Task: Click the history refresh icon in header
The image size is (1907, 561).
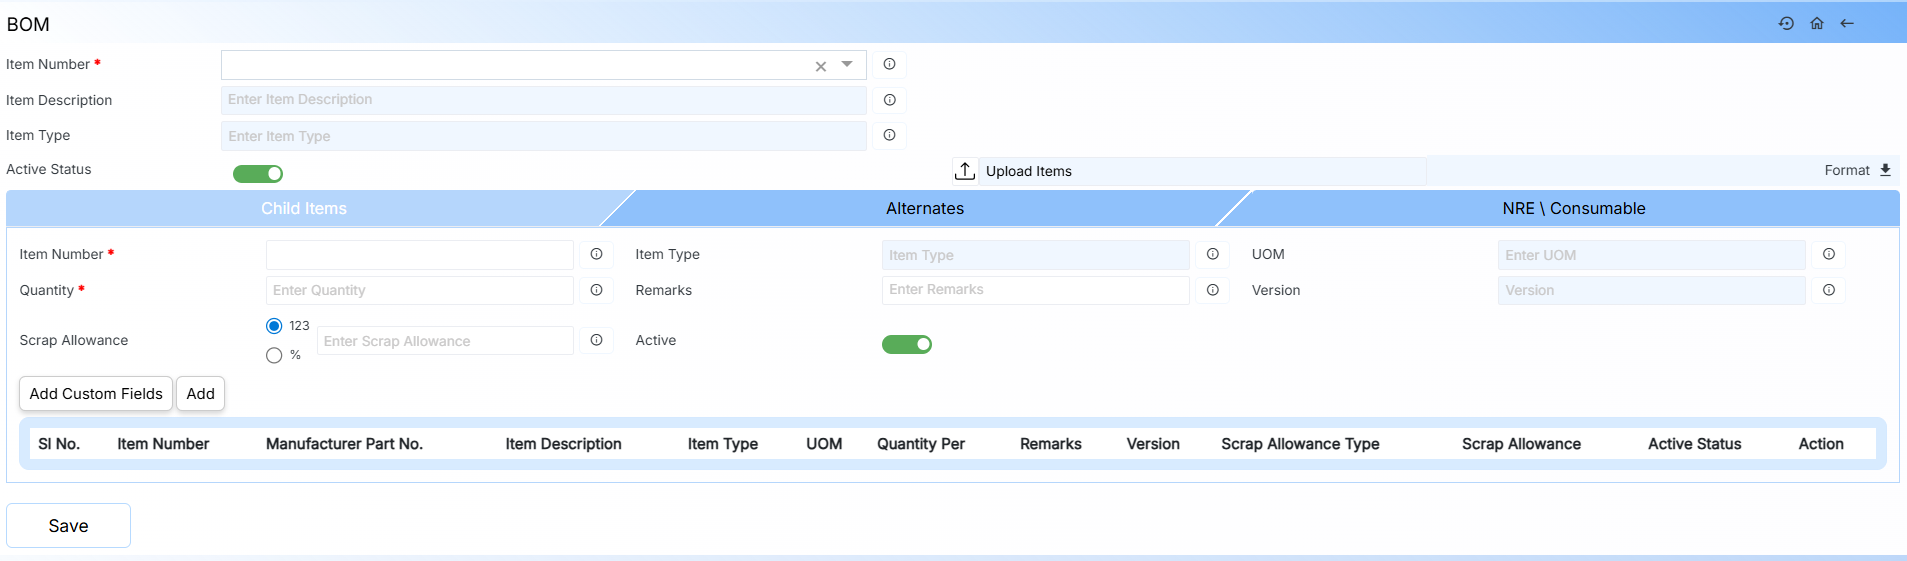Action: click(1786, 23)
